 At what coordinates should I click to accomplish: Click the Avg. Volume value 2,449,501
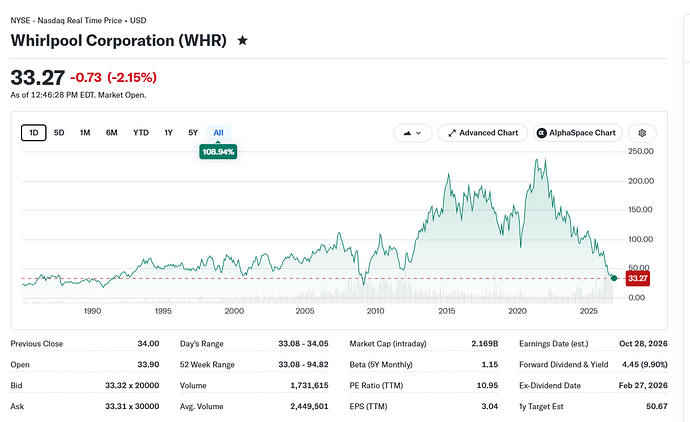click(x=309, y=407)
